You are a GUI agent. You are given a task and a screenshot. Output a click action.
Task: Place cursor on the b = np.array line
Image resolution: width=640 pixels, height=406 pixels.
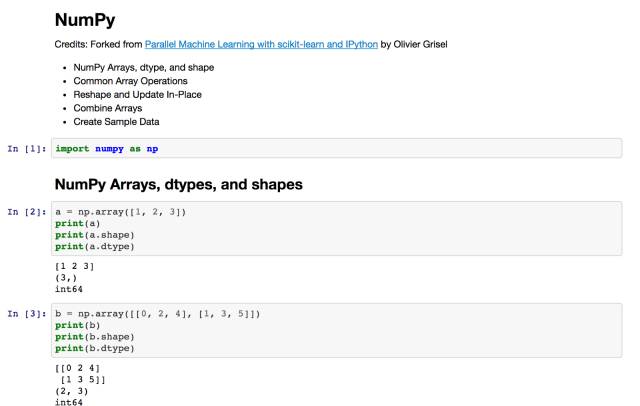[x=158, y=314]
